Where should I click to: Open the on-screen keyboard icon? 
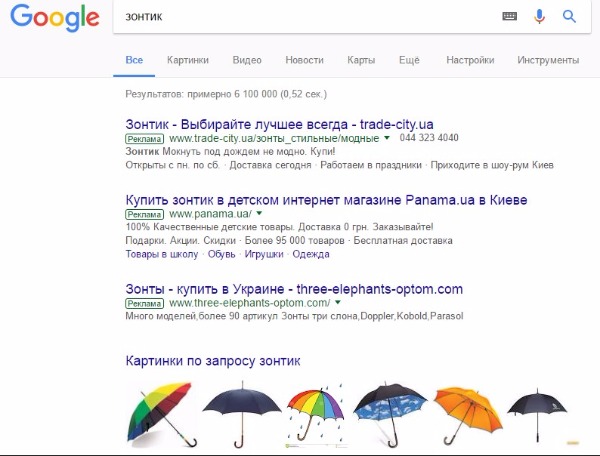509,16
